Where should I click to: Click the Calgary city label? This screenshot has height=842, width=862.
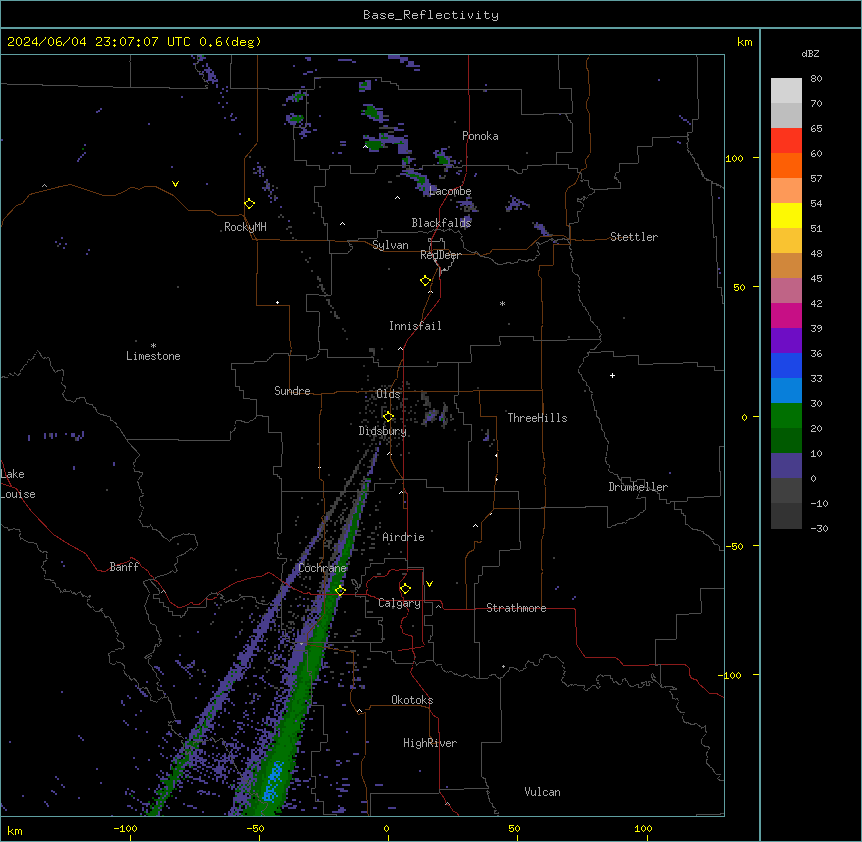click(399, 603)
